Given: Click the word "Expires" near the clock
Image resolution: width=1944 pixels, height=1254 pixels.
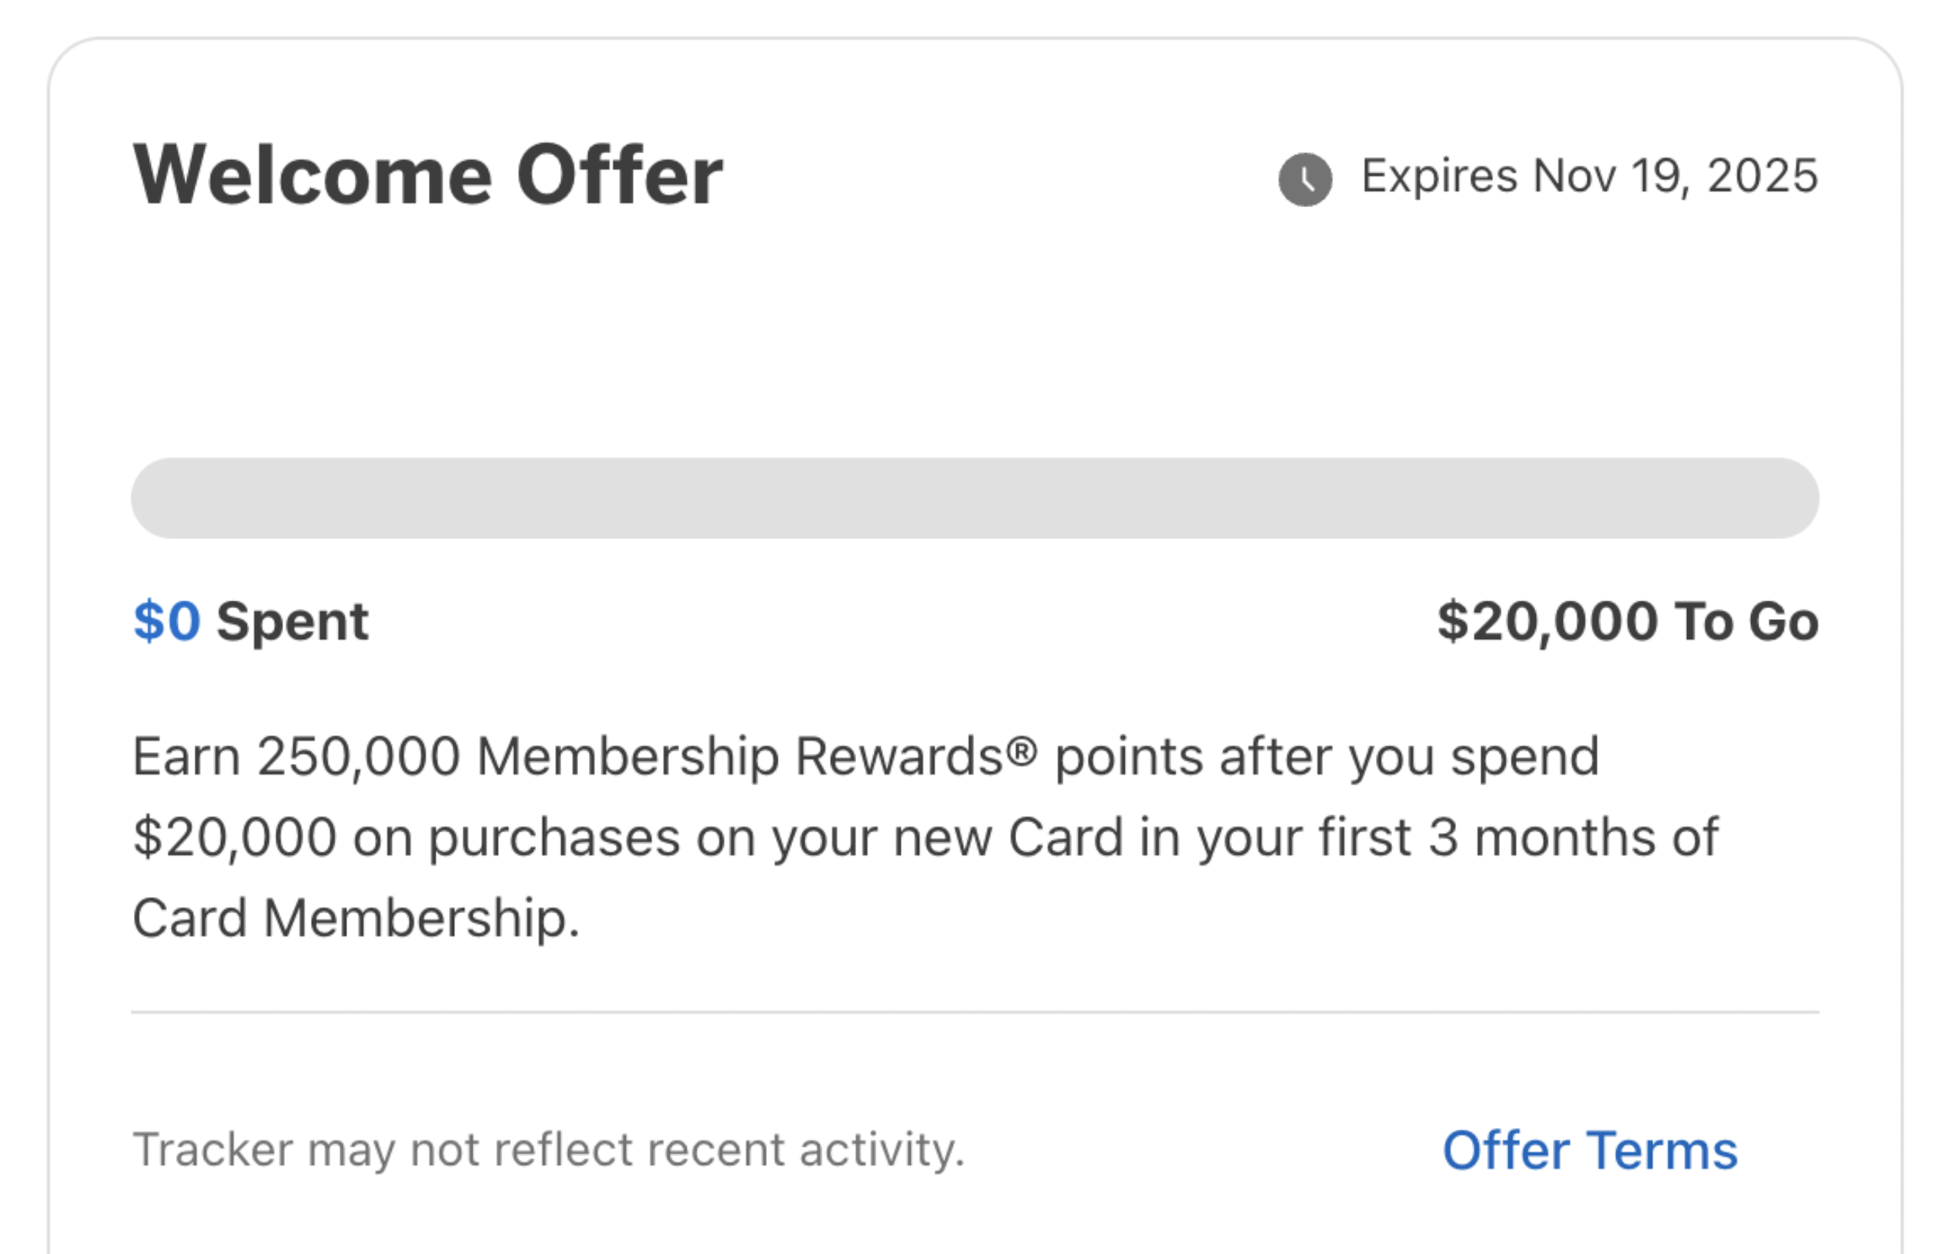Looking at the screenshot, I should (1439, 177).
